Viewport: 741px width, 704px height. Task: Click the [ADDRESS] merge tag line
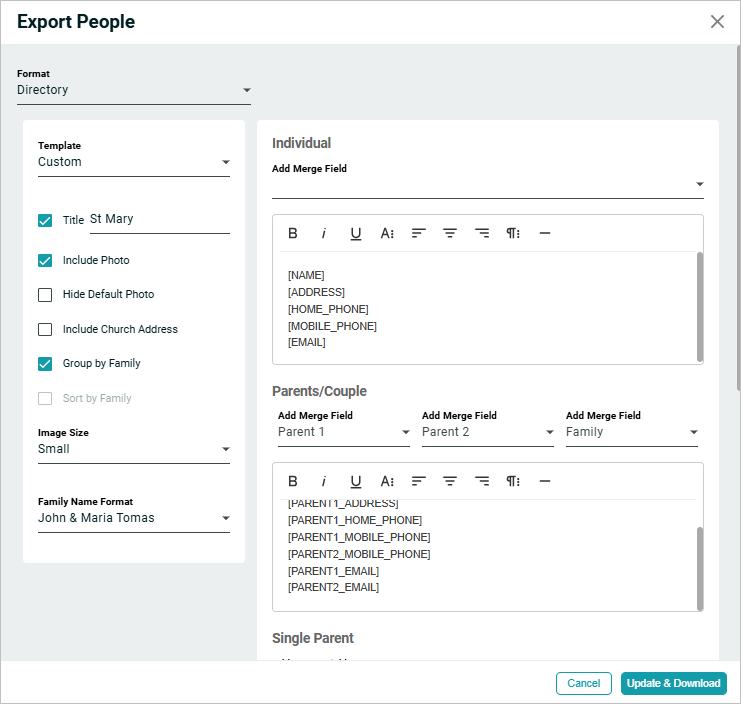316,292
